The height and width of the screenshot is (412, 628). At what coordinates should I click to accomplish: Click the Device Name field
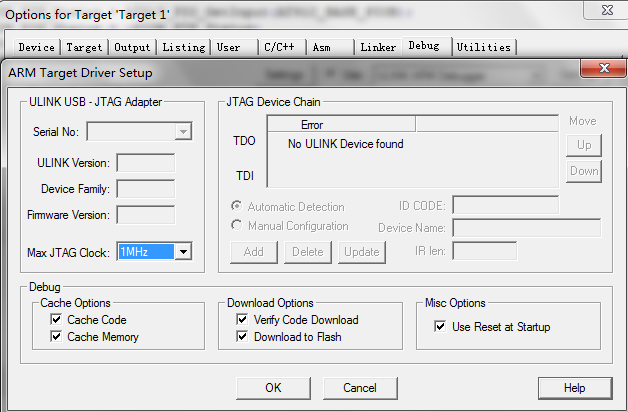(x=527, y=228)
